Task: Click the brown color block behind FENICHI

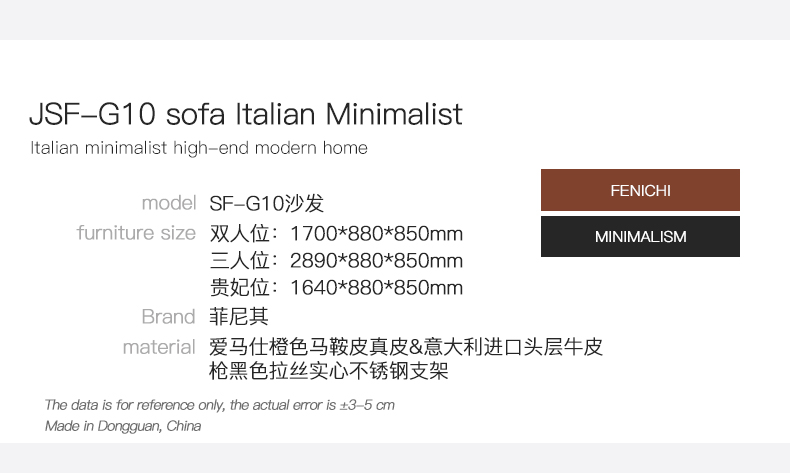Action: click(x=640, y=190)
